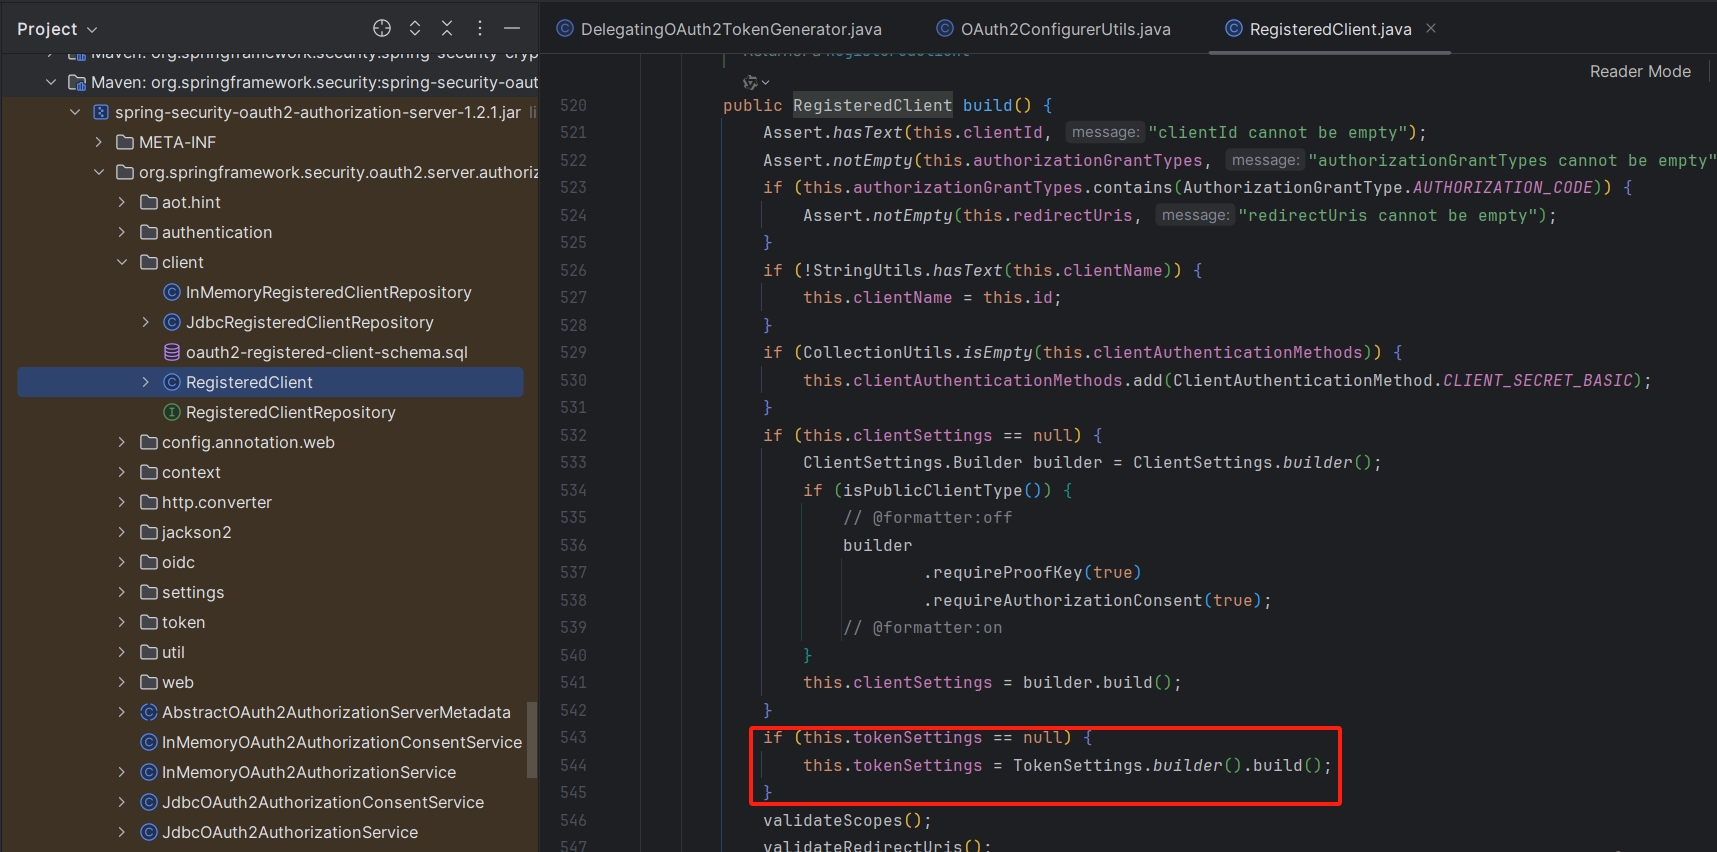Click Expand All icon in Project panel

[415, 28]
